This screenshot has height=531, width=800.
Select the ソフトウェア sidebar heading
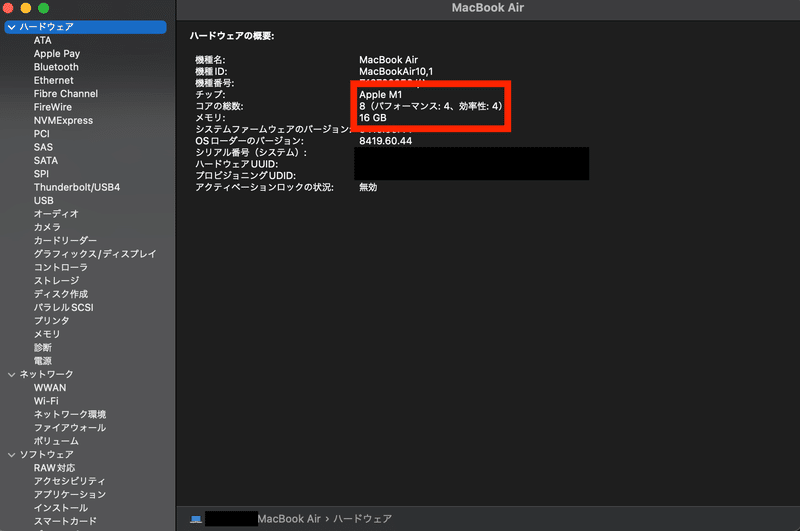46,454
